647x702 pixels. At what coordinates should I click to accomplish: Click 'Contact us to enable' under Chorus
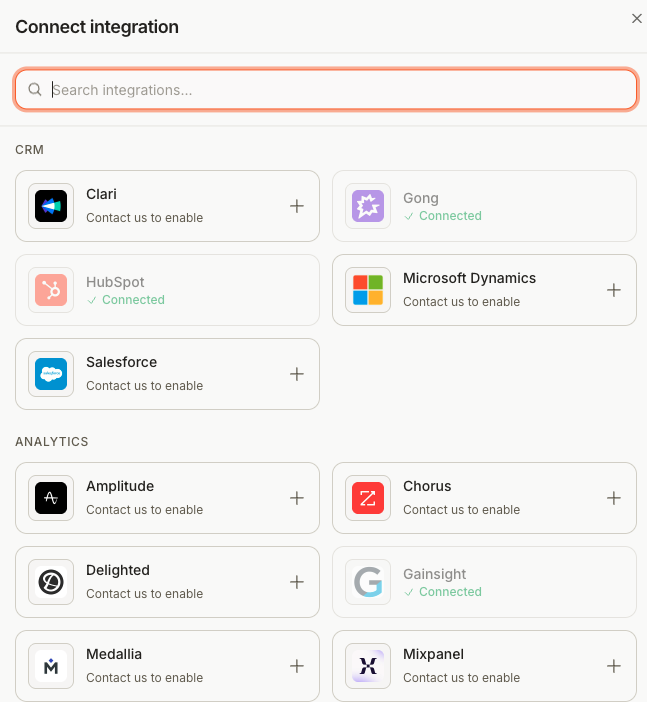click(462, 509)
